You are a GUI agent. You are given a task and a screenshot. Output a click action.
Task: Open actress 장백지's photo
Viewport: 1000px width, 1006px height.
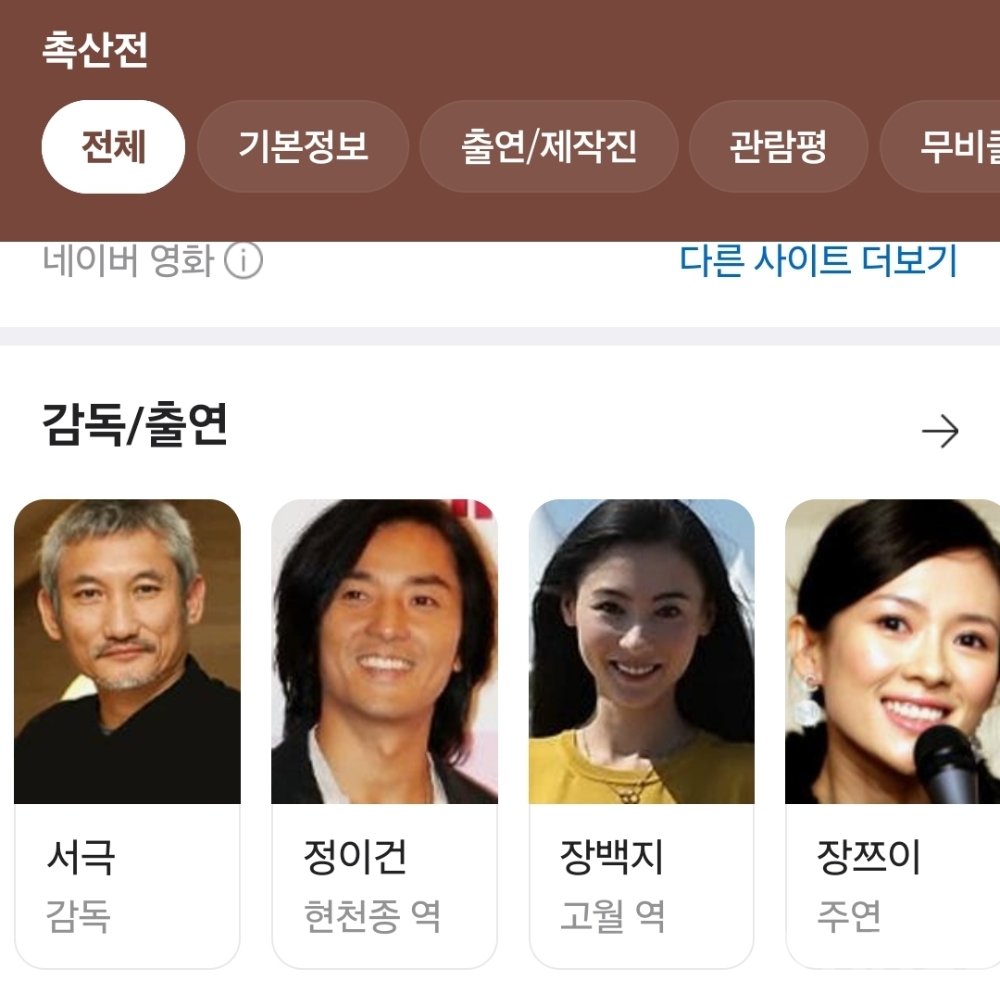(x=641, y=651)
